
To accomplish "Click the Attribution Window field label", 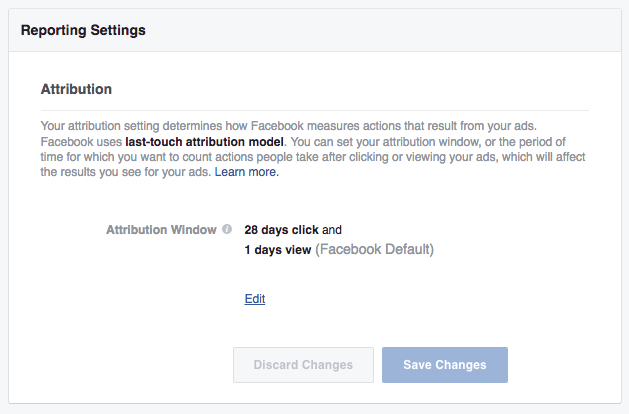I will 161,230.
